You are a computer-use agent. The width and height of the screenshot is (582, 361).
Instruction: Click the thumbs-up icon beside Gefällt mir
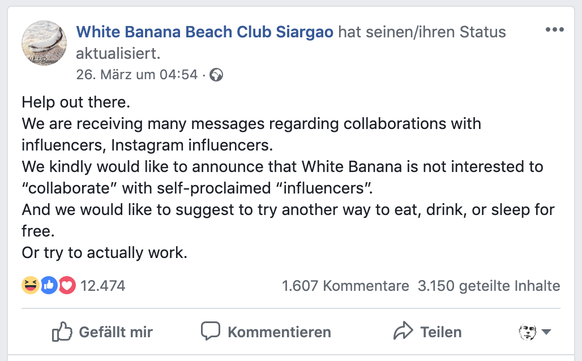(x=62, y=331)
